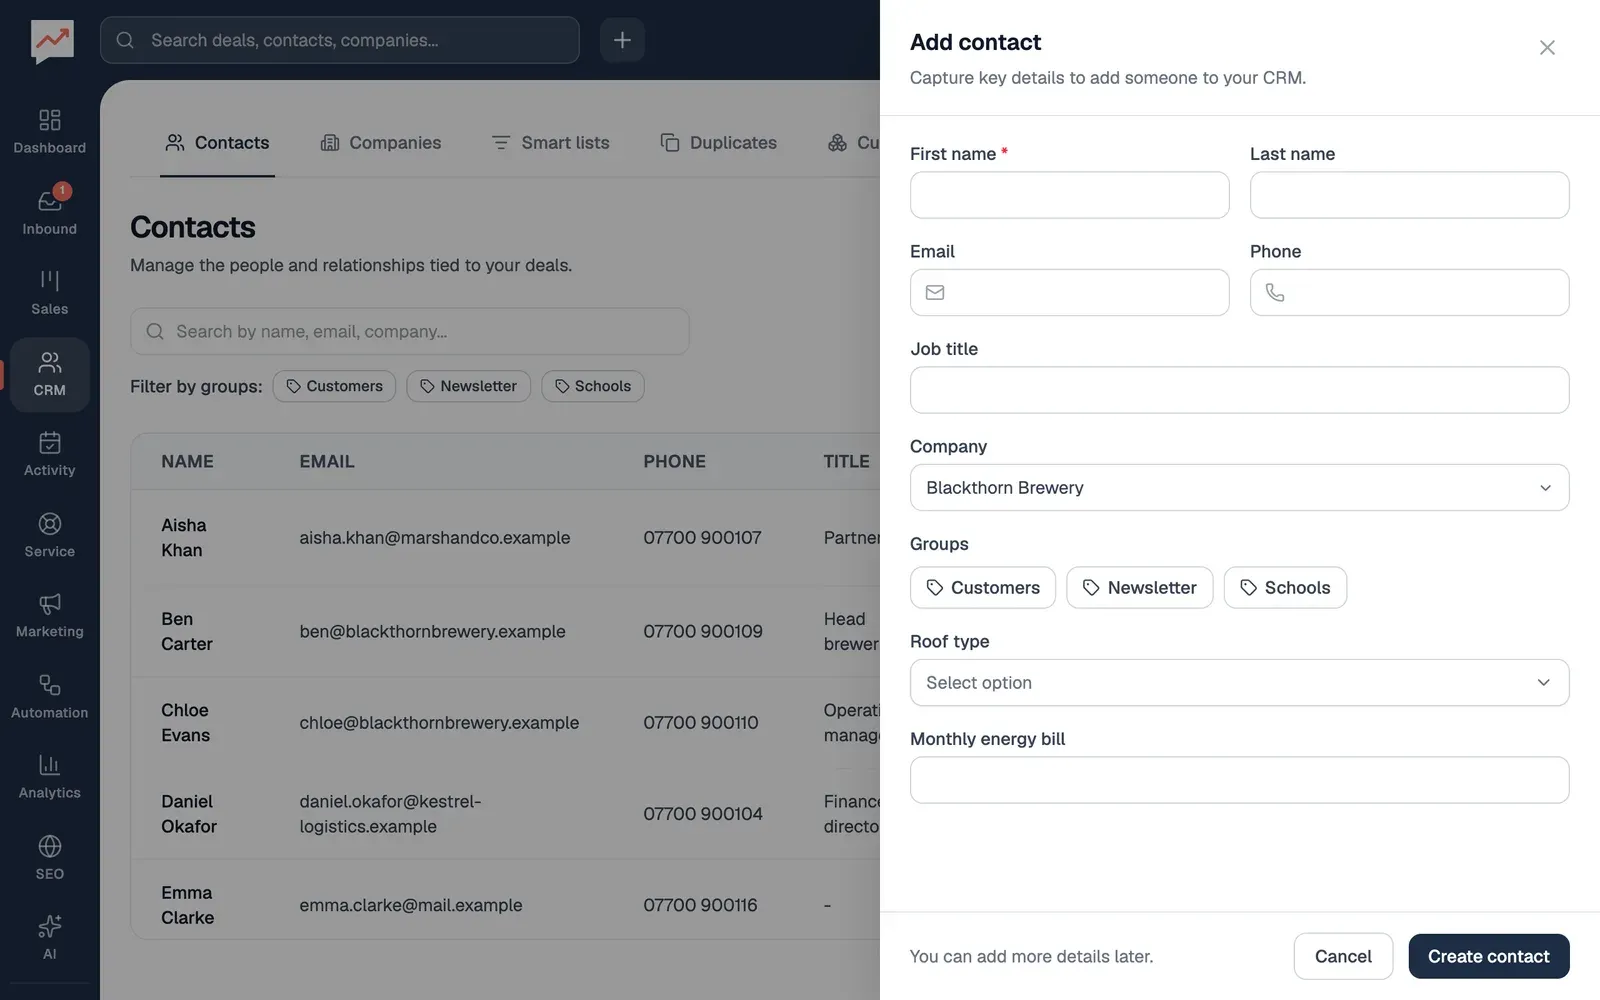Click the Ben Carter name cell
The image size is (1600, 1000).
[x=187, y=632]
